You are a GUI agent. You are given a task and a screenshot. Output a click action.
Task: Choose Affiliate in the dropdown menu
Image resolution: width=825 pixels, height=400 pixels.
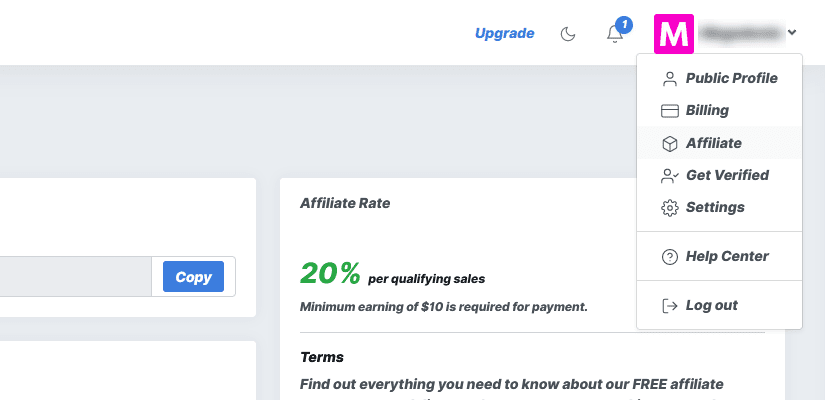click(x=719, y=143)
